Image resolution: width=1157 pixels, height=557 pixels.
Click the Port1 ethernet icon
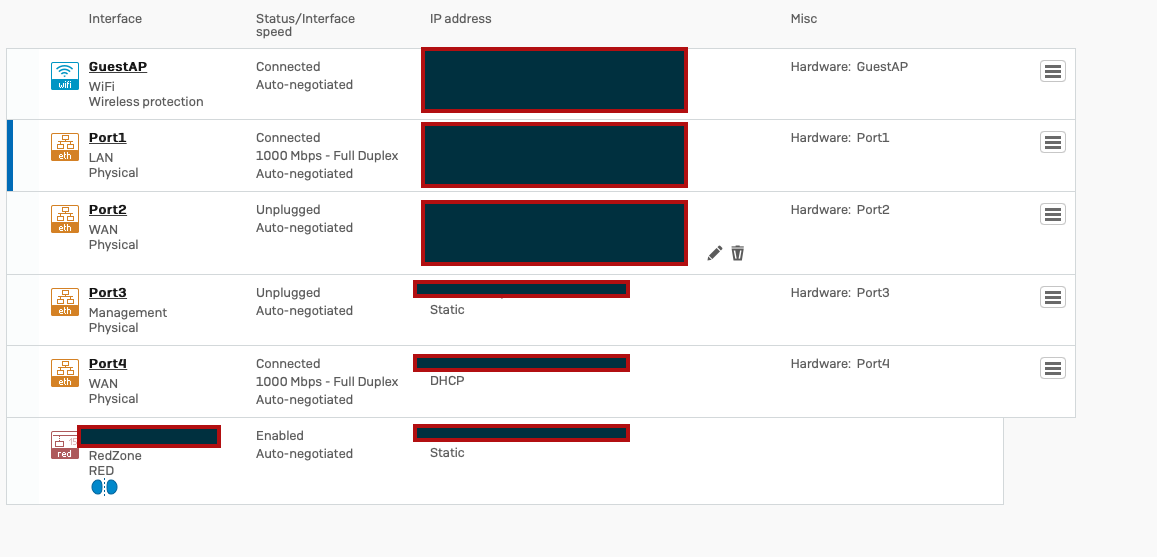coord(65,147)
